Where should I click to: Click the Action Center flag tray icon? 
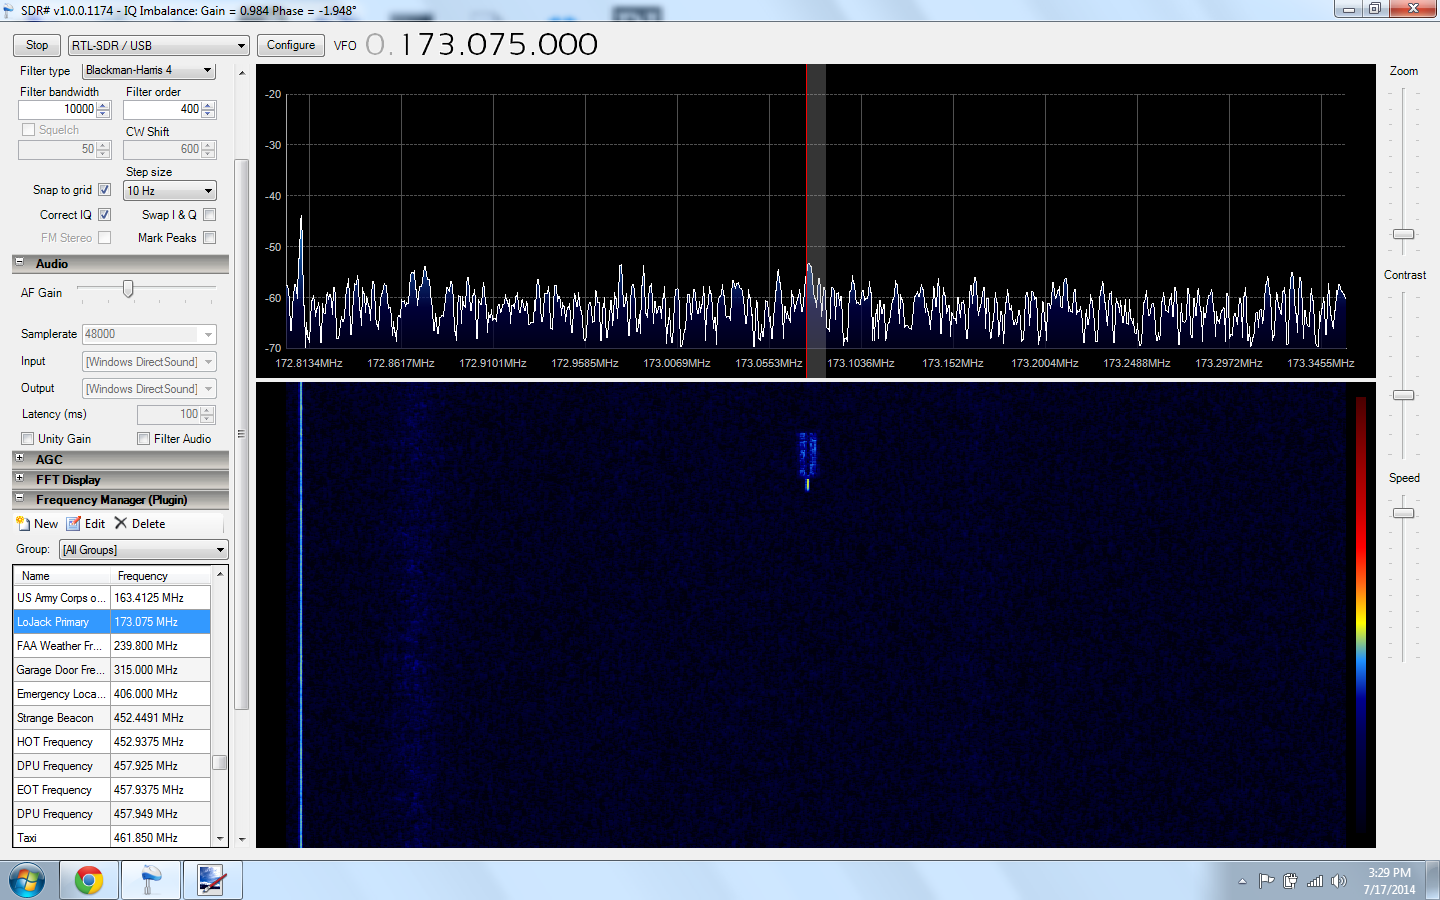pyautogui.click(x=1266, y=881)
